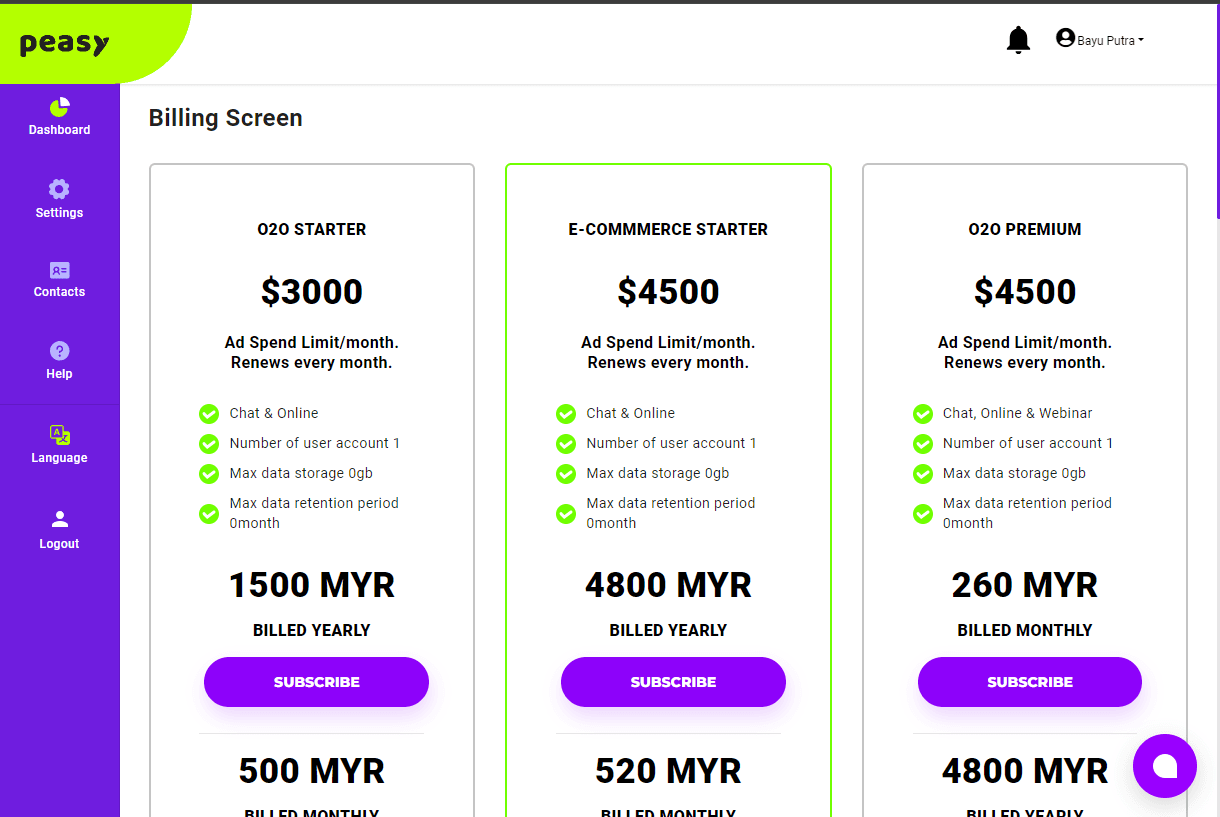Click the peasy logo

tap(65, 44)
